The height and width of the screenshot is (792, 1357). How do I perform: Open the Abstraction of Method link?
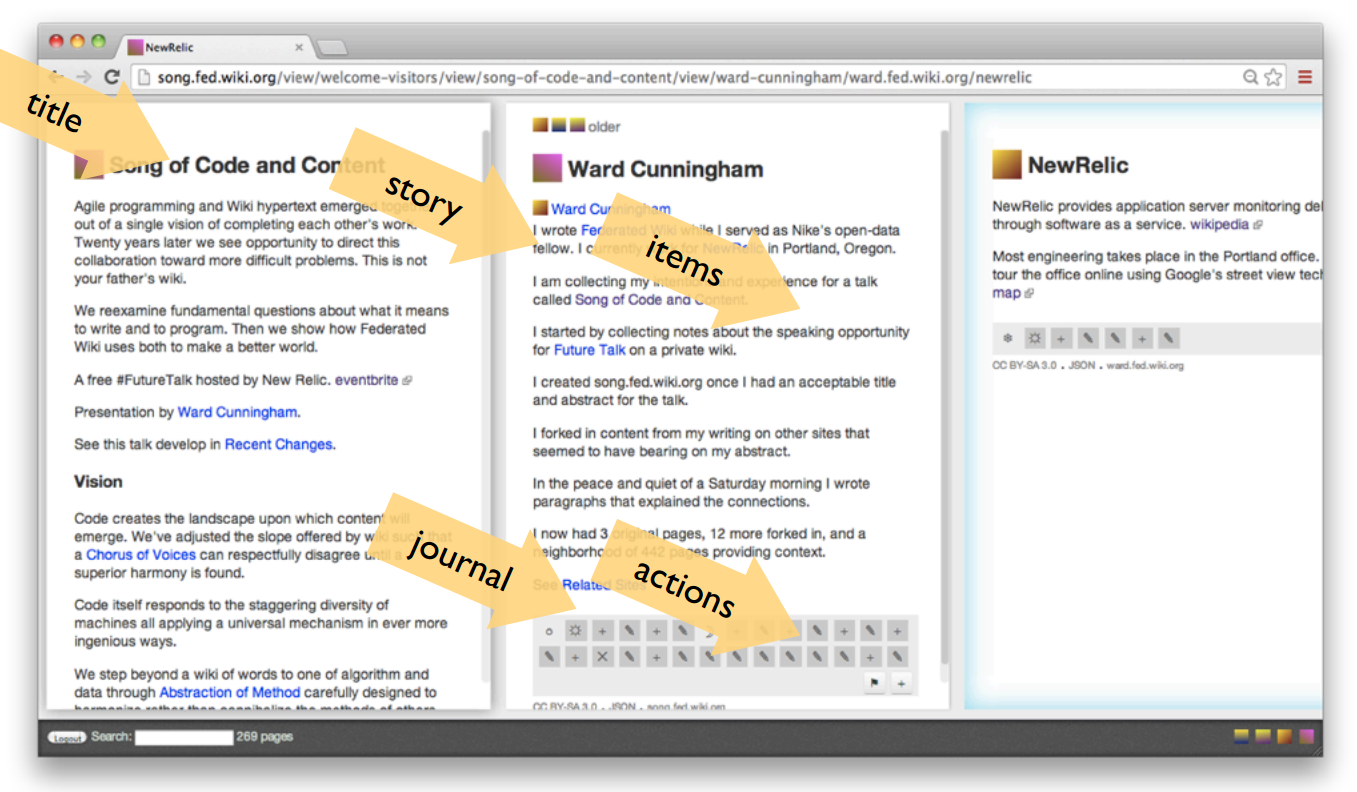pos(230,692)
